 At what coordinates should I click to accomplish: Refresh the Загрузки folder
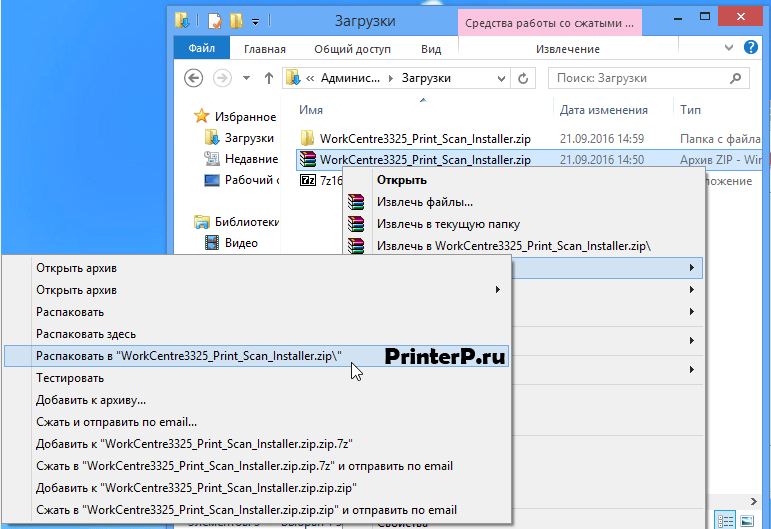coord(523,78)
